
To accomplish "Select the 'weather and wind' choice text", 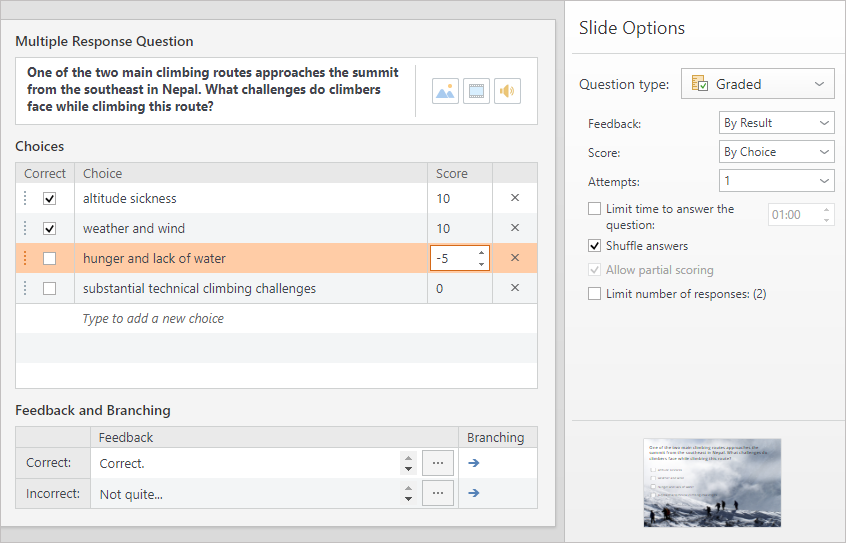I will 134,228.
